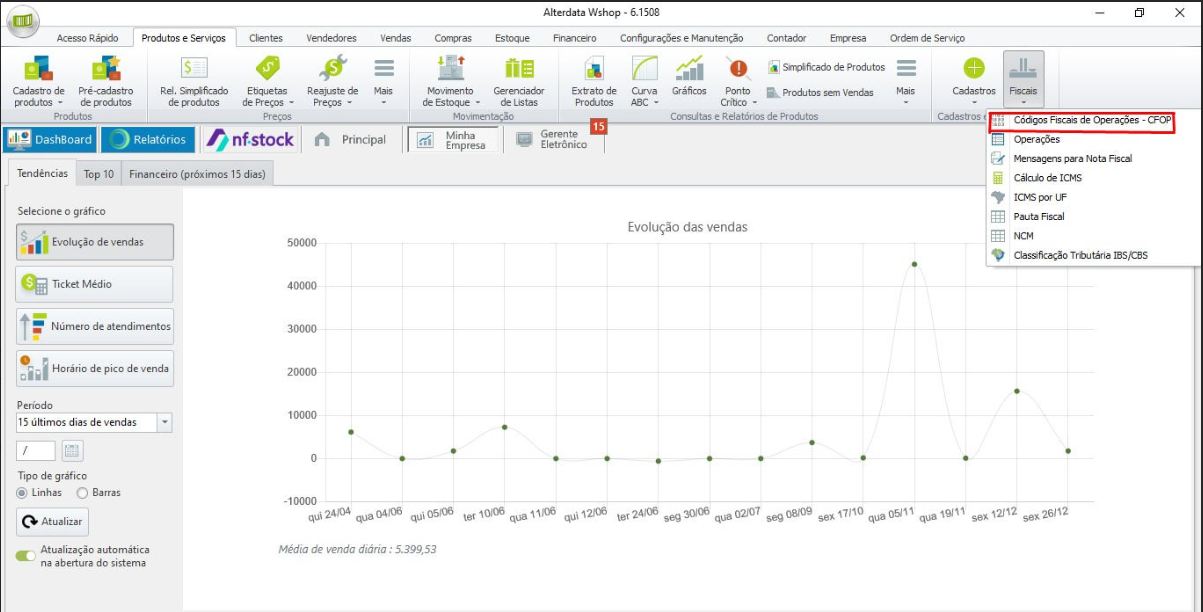Open Cadastro de produtos icon
This screenshot has width=1203, height=612.
[38, 68]
